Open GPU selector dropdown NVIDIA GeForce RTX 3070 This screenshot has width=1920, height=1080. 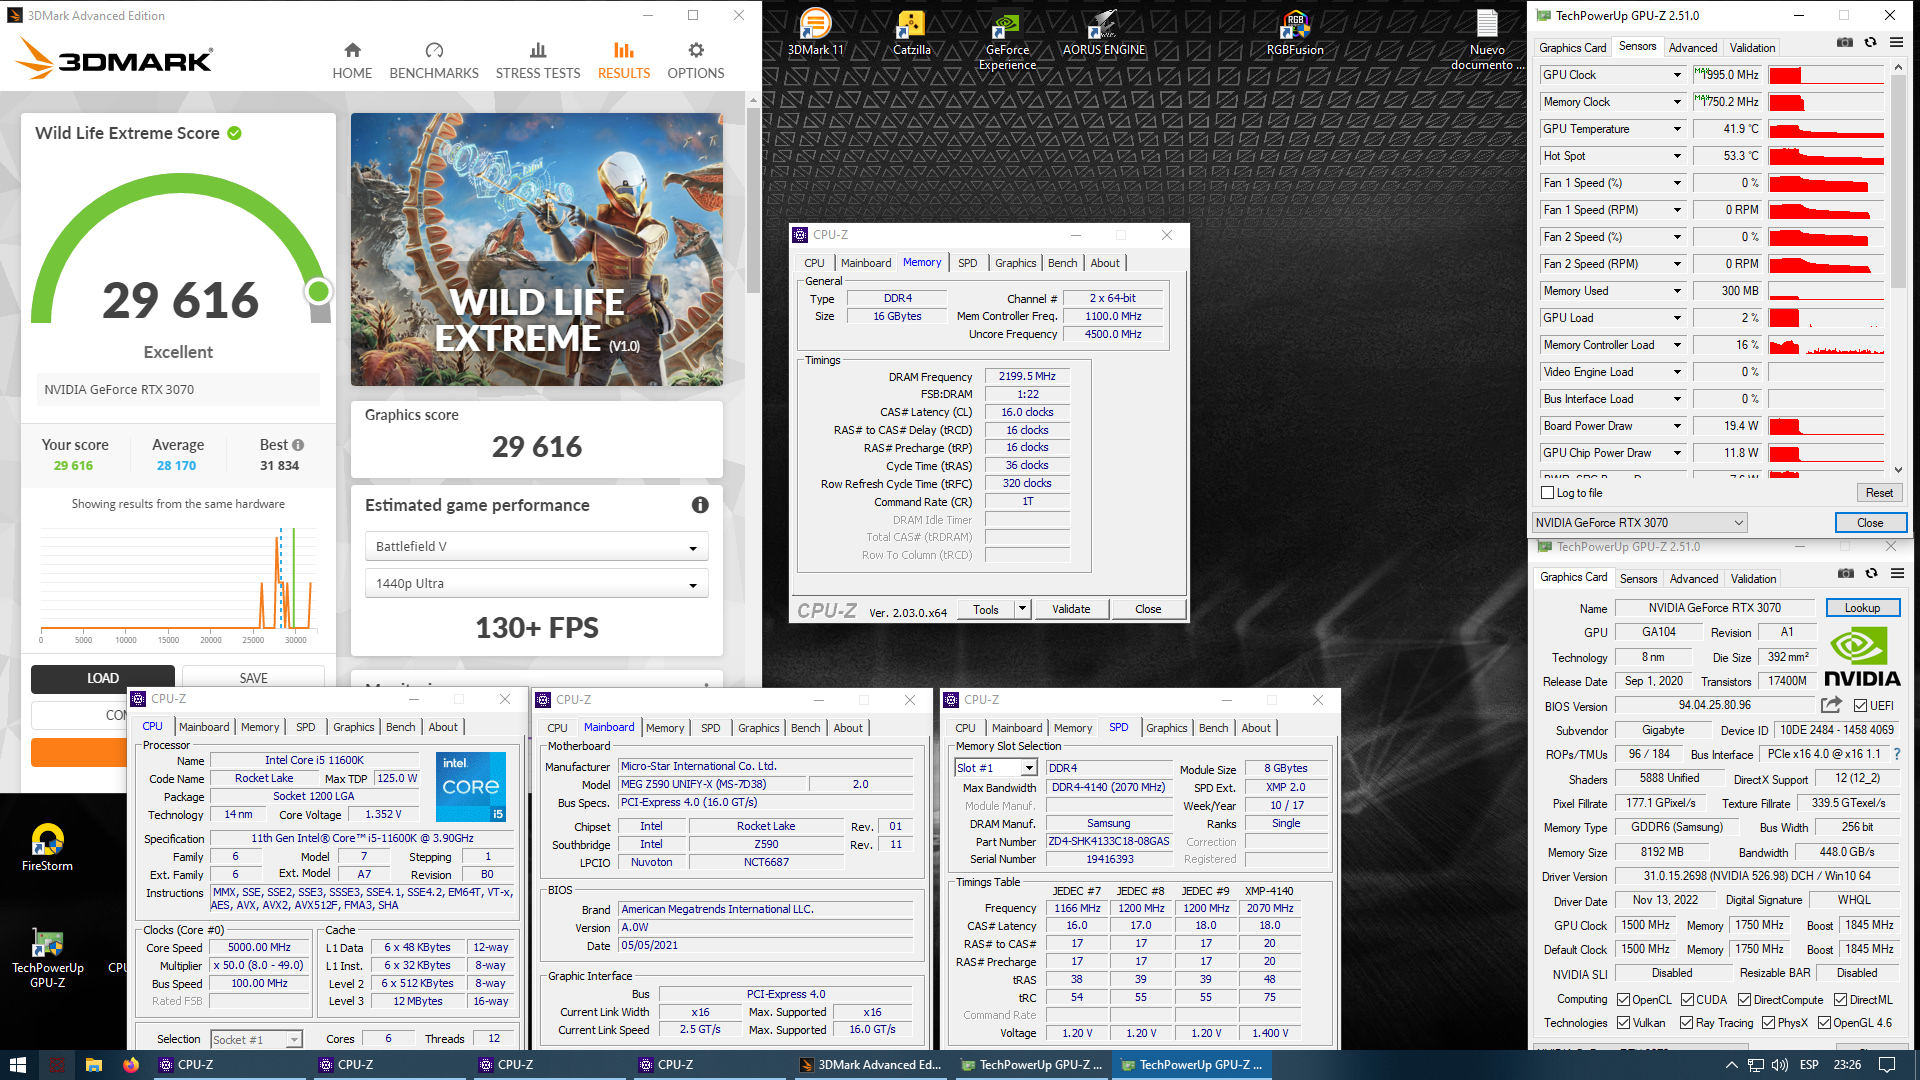pos(1639,523)
